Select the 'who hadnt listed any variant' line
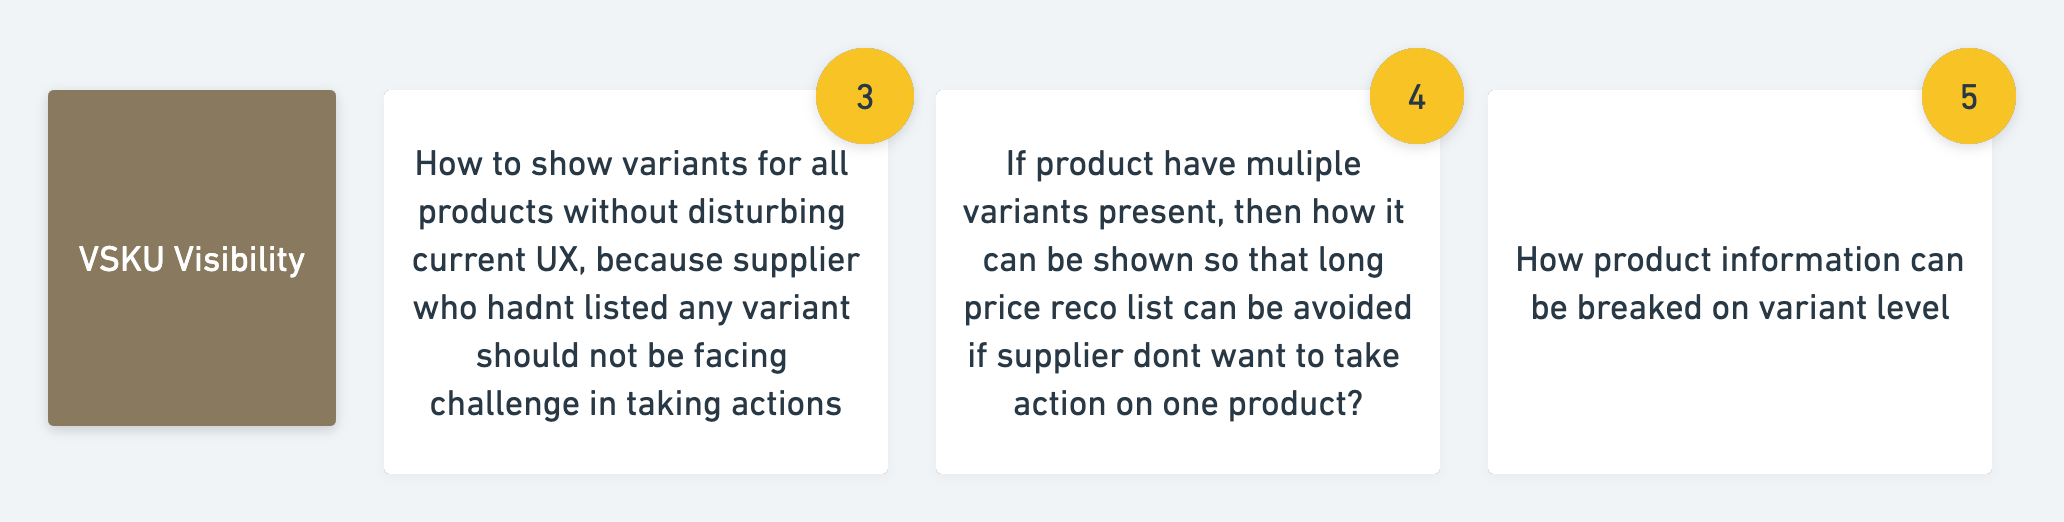This screenshot has height=522, width=2064. (x=632, y=308)
